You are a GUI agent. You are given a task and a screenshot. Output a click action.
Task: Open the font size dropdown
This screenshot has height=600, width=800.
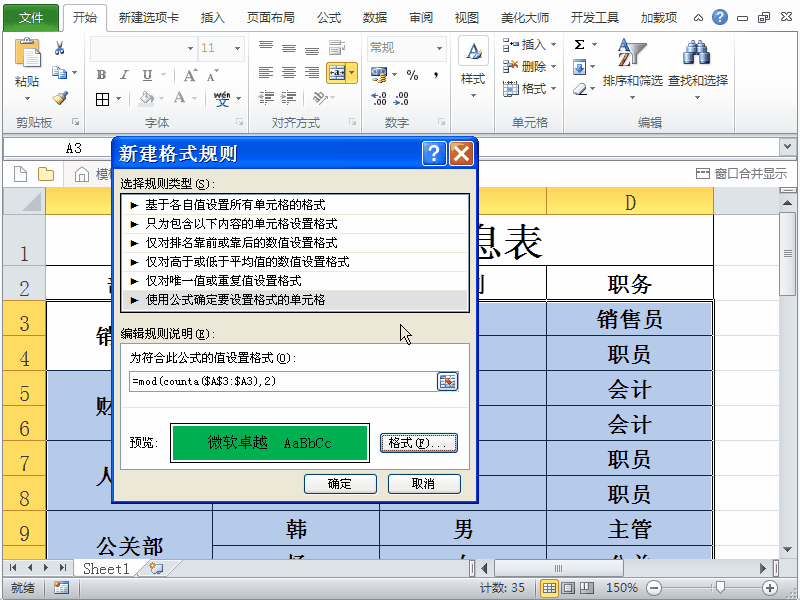(x=238, y=48)
